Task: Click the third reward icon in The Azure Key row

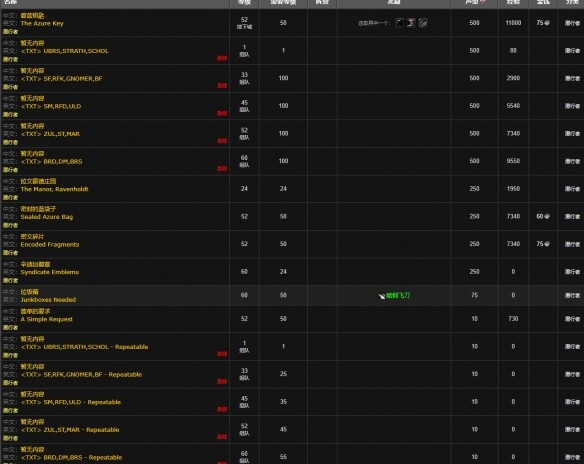Action: pyautogui.click(x=423, y=23)
